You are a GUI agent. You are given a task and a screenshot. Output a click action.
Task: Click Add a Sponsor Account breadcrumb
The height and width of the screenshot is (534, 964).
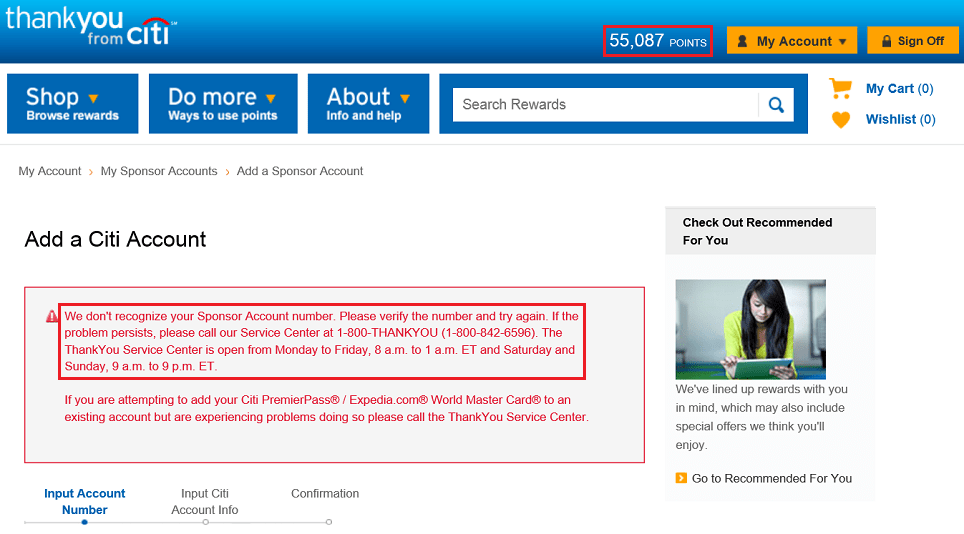(x=300, y=171)
